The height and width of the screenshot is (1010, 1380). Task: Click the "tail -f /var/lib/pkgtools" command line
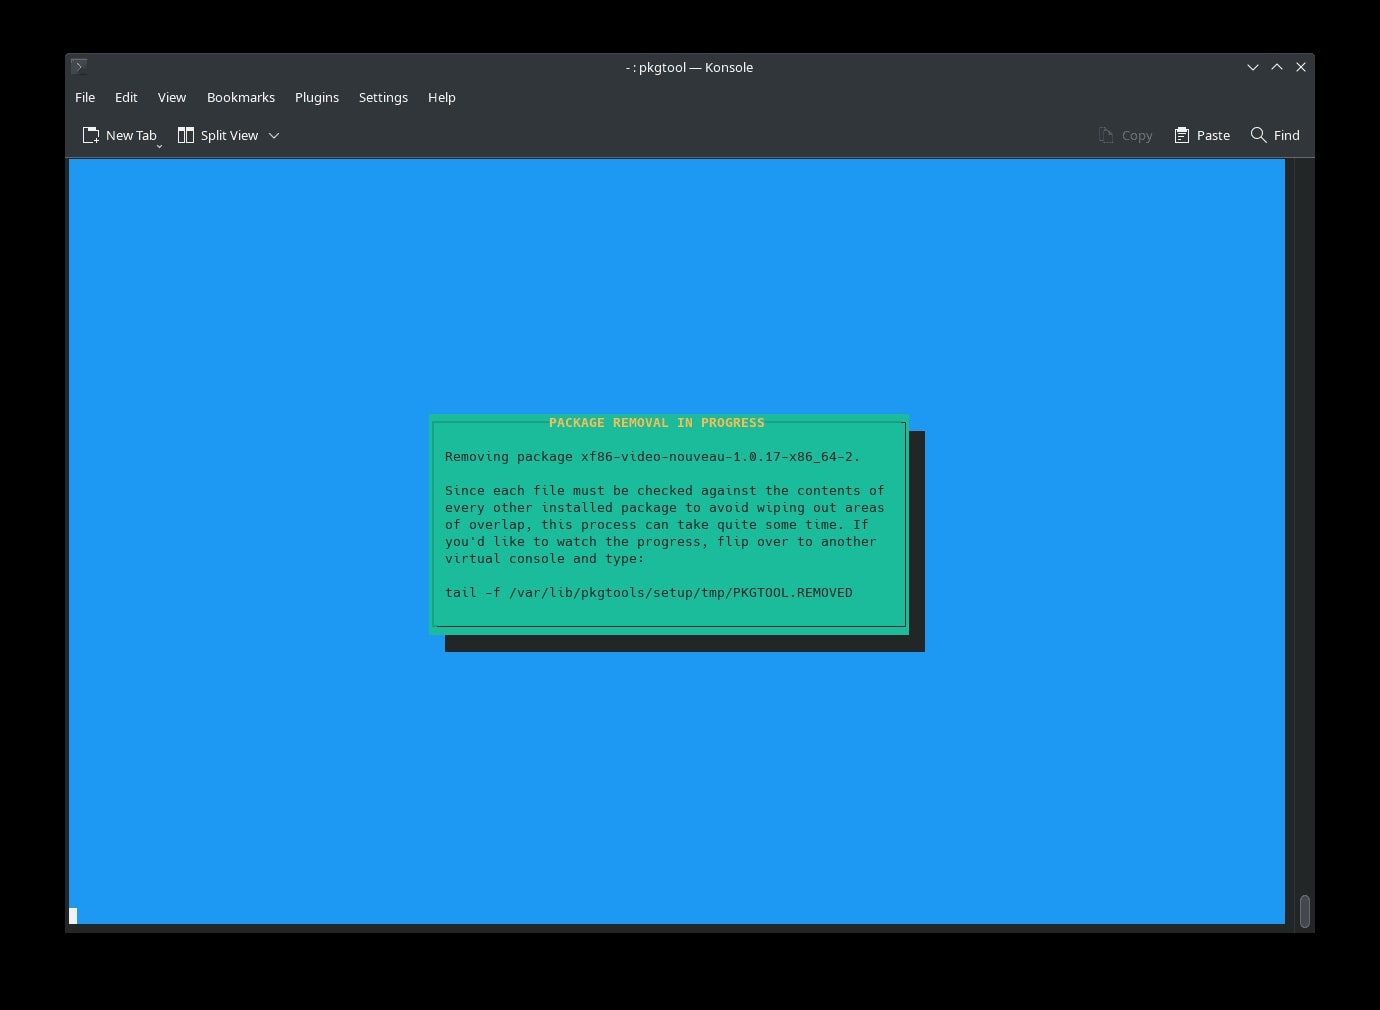pos(649,593)
